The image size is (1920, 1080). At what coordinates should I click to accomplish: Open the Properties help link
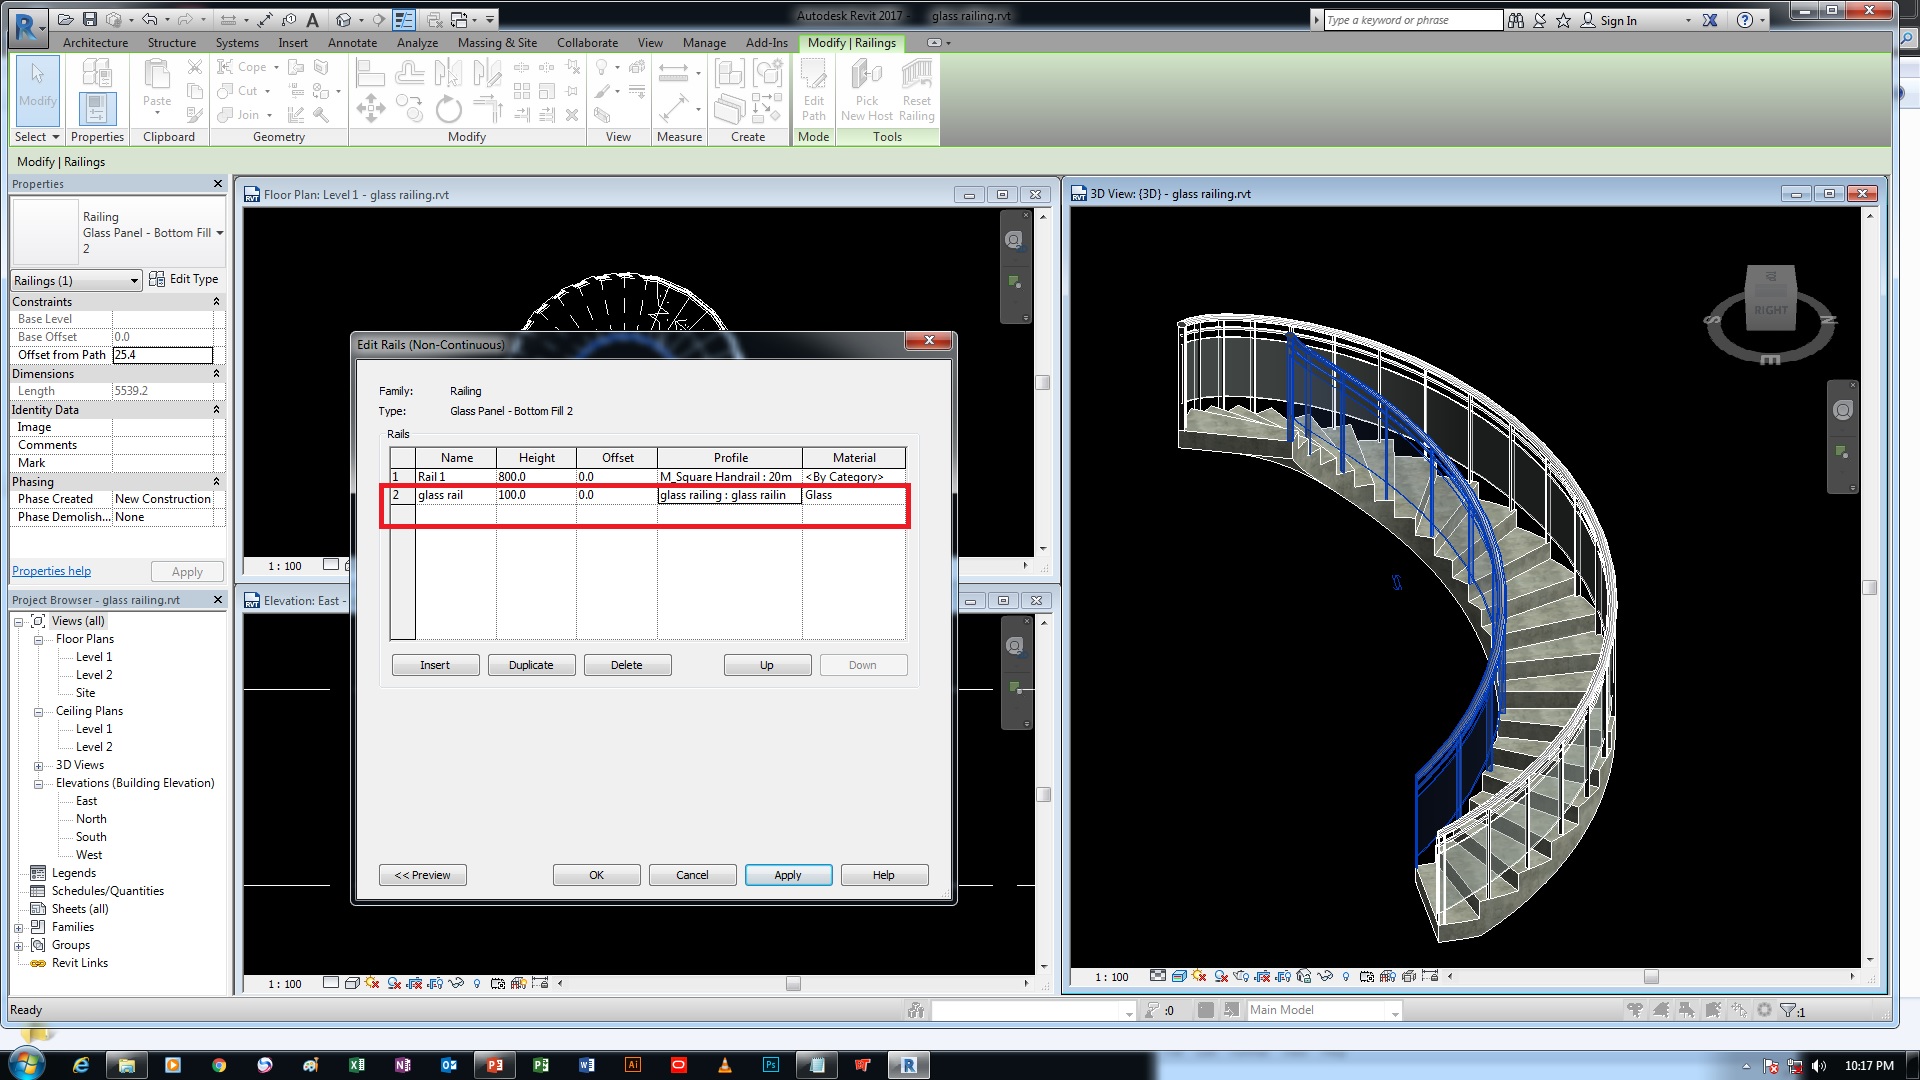pos(51,571)
